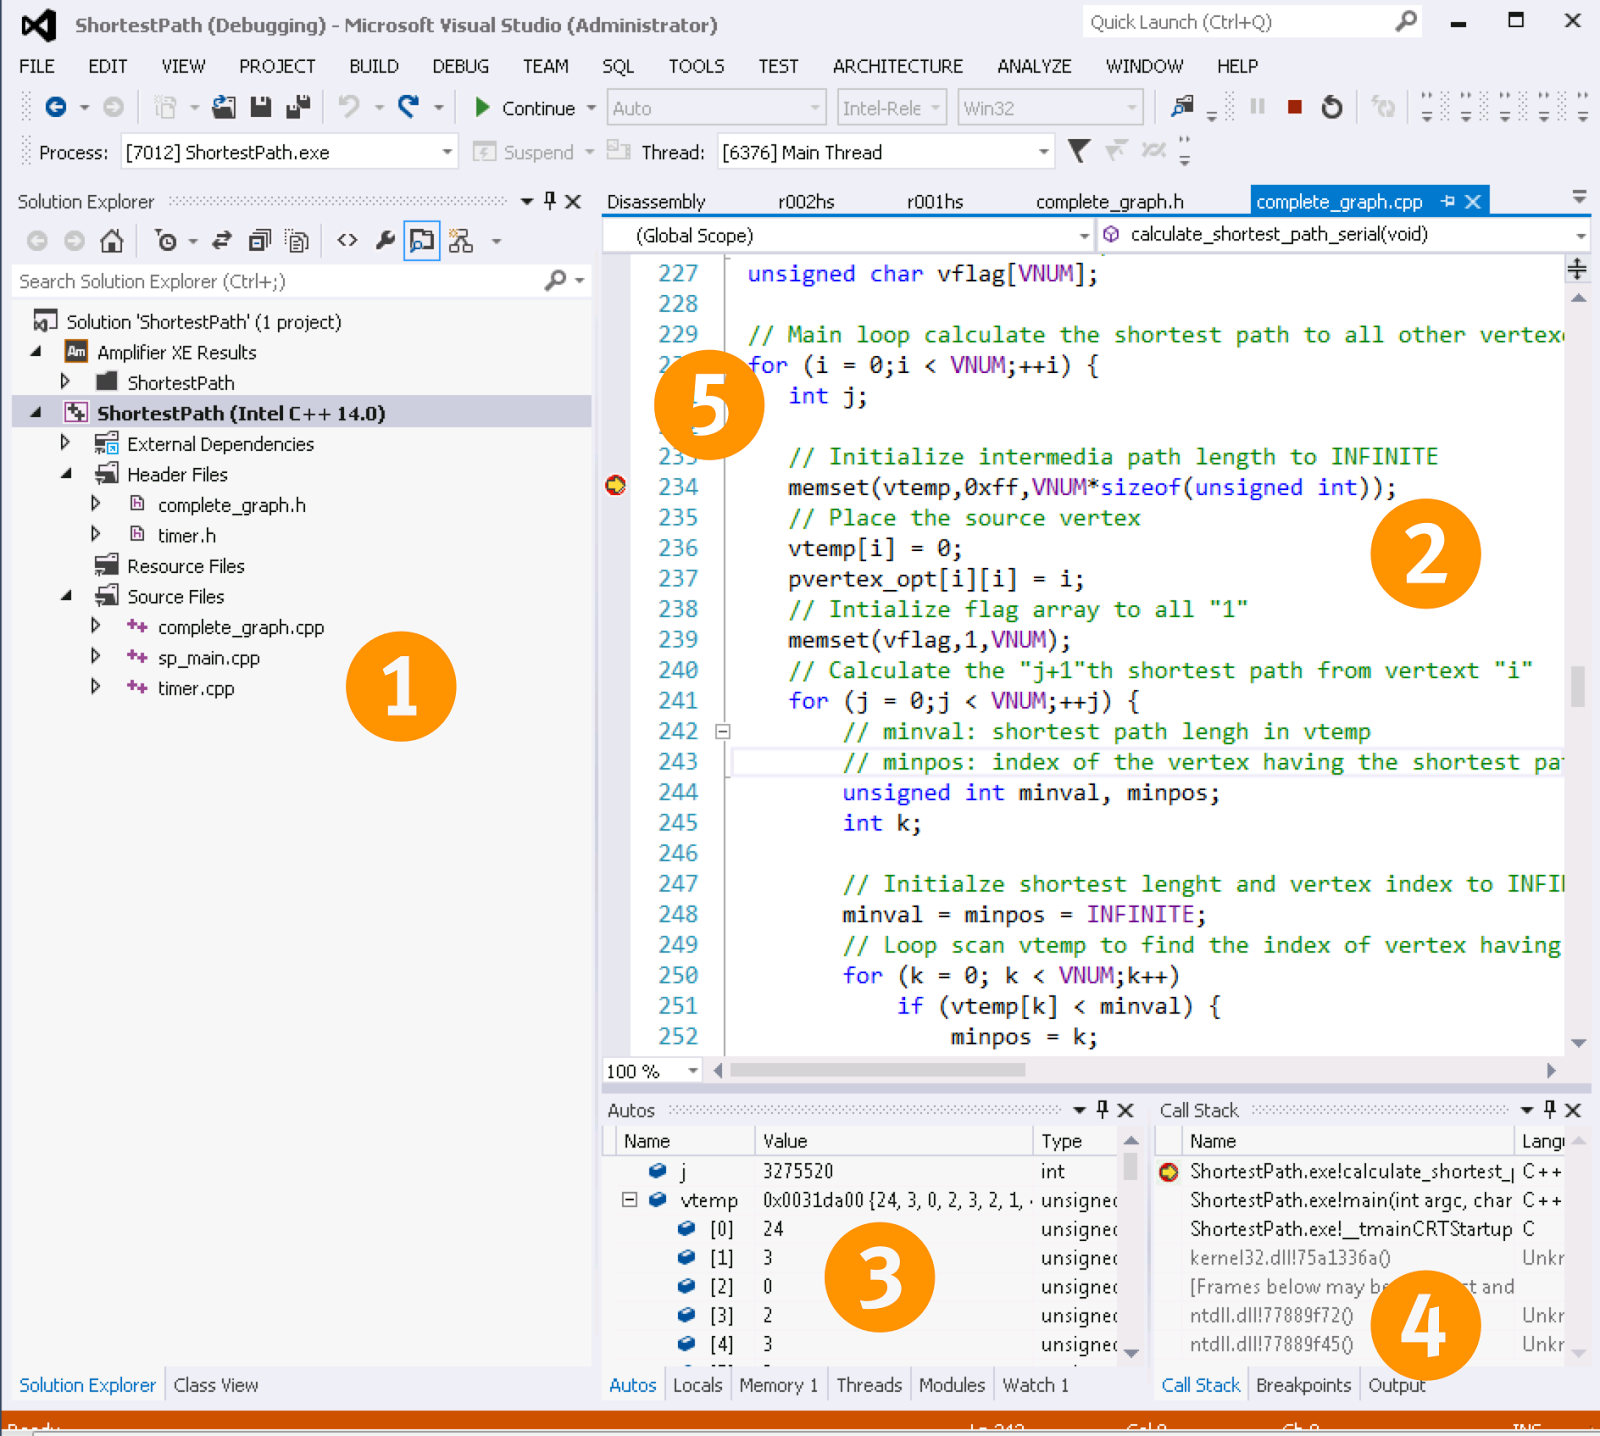Screen dimensions: 1600x1436
Task: Toggle the breakpoint on line 234
Action: click(x=616, y=486)
